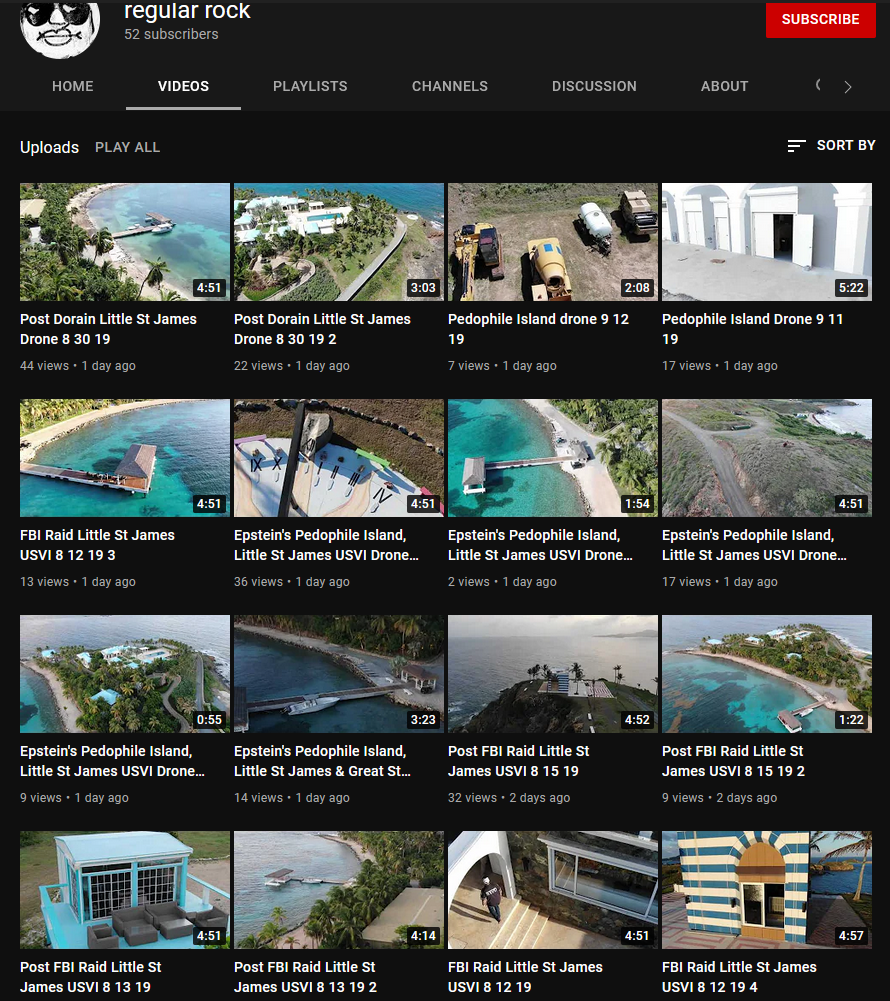Open the 4:57 duration striped building thumbnail
Screen dimensions: 890x1001
(x=767, y=889)
